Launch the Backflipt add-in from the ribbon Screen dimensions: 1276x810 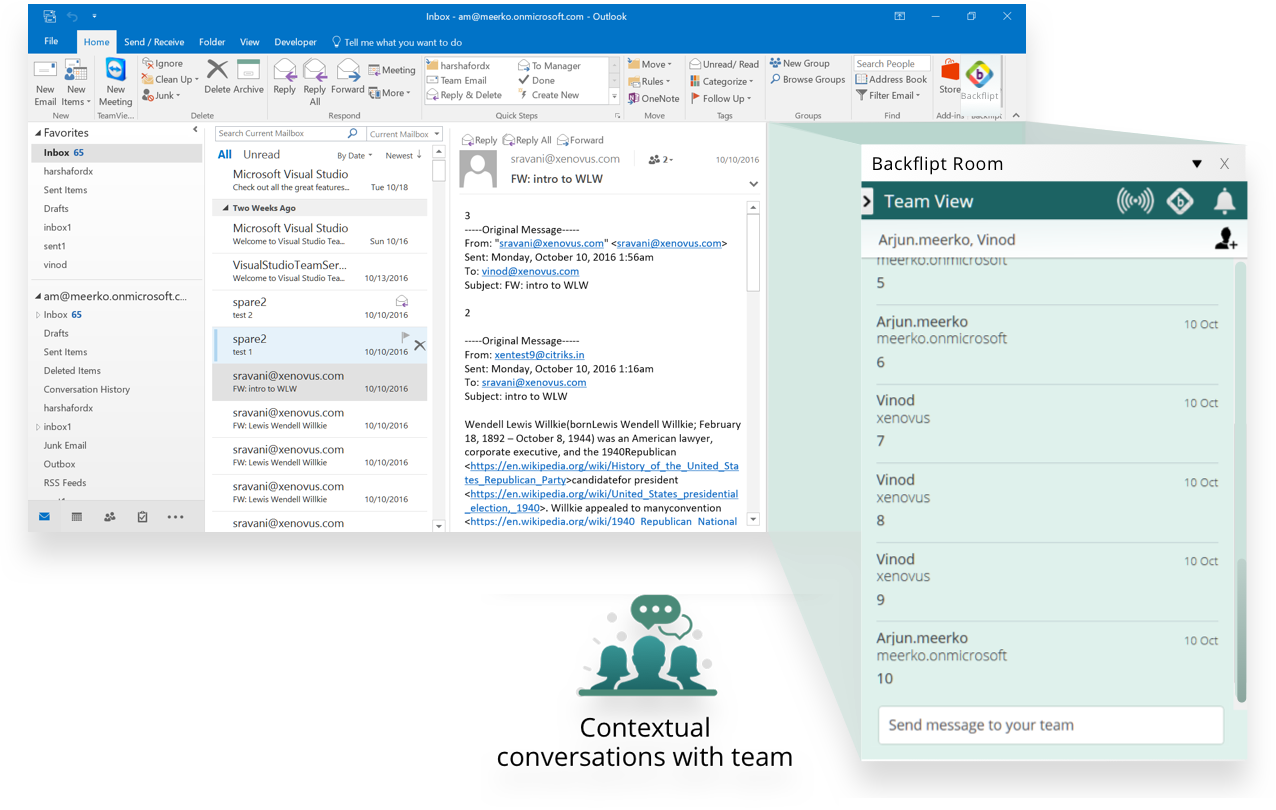coord(980,81)
